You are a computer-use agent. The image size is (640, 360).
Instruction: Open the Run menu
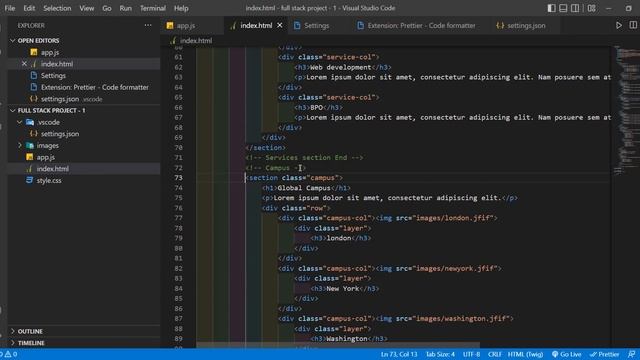point(125,8)
